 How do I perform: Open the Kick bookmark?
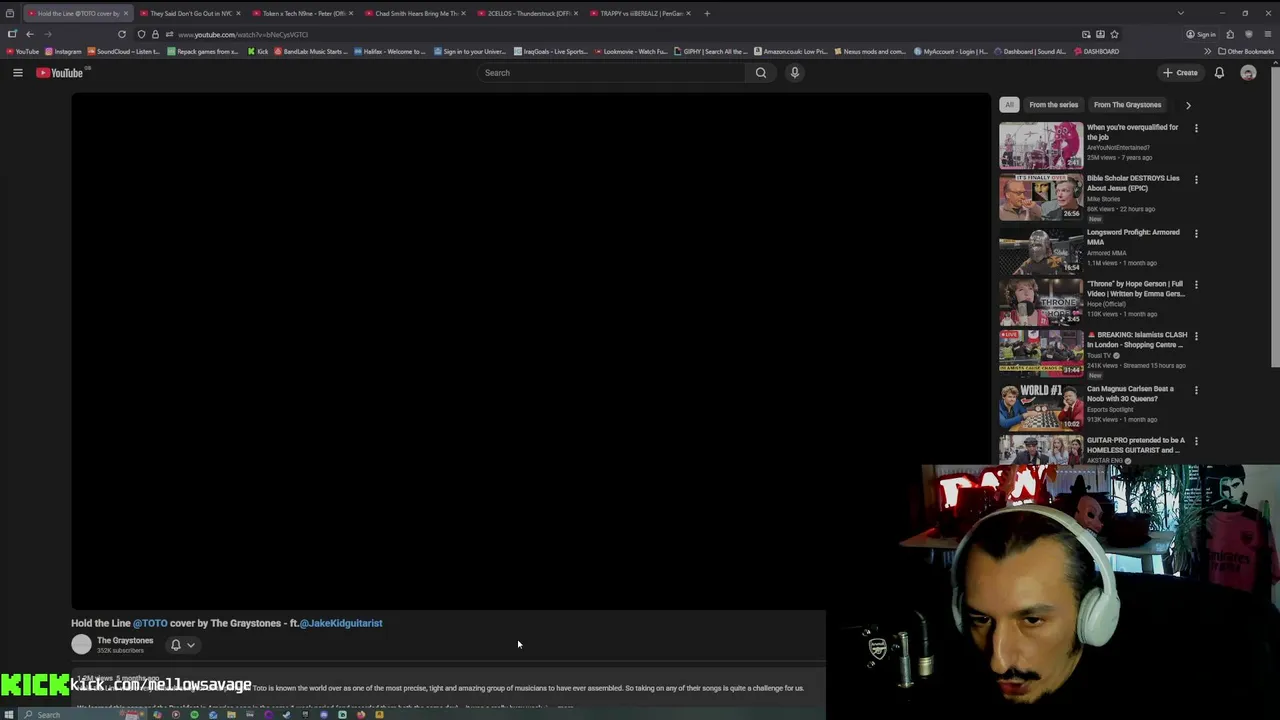pos(258,51)
